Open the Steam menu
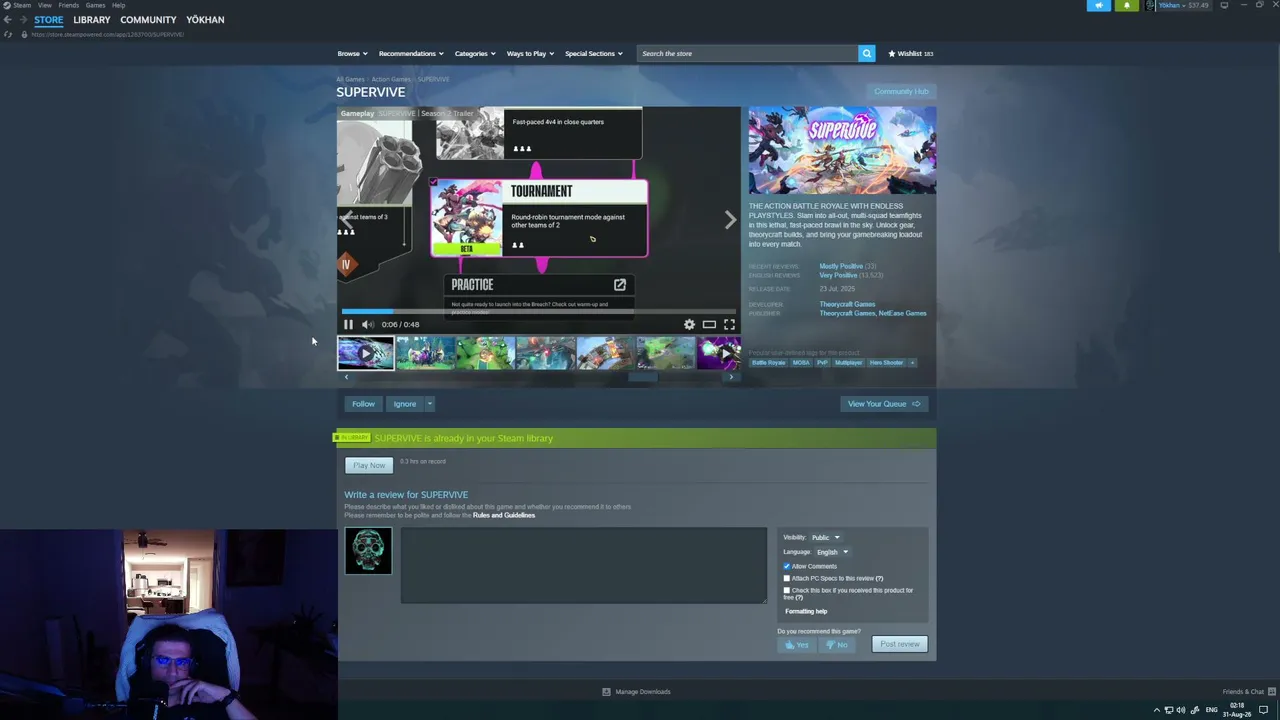This screenshot has width=1280, height=720. (22, 5)
